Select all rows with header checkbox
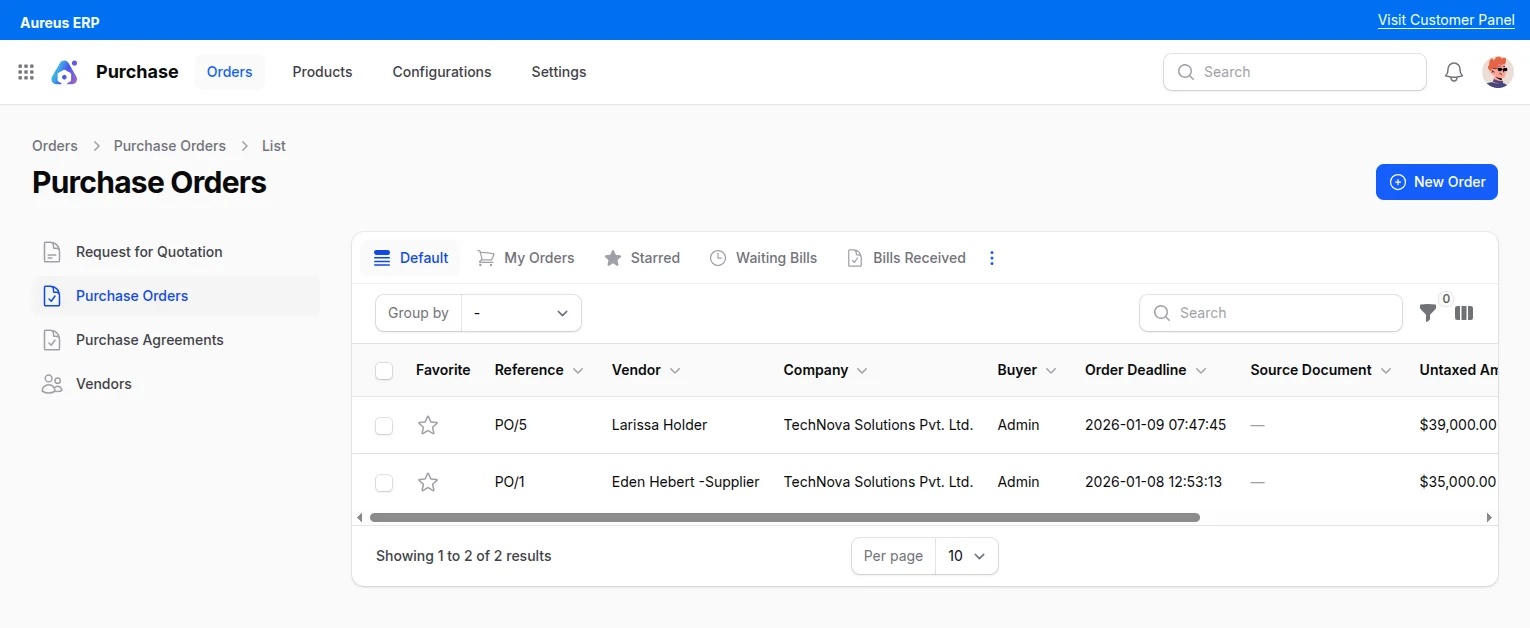Image resolution: width=1530 pixels, height=628 pixels. (x=384, y=371)
